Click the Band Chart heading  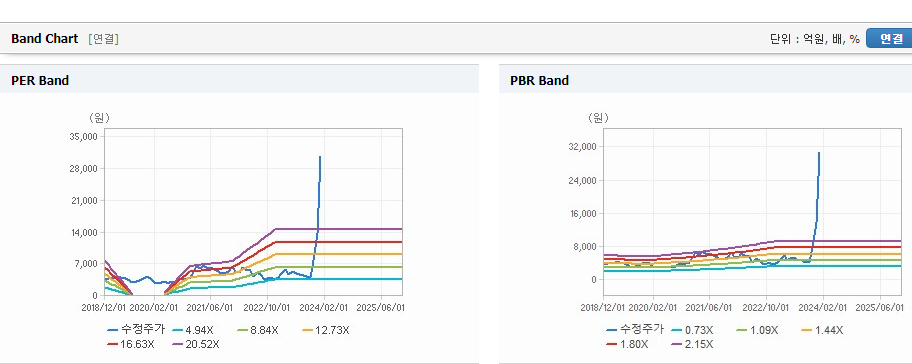44,39
